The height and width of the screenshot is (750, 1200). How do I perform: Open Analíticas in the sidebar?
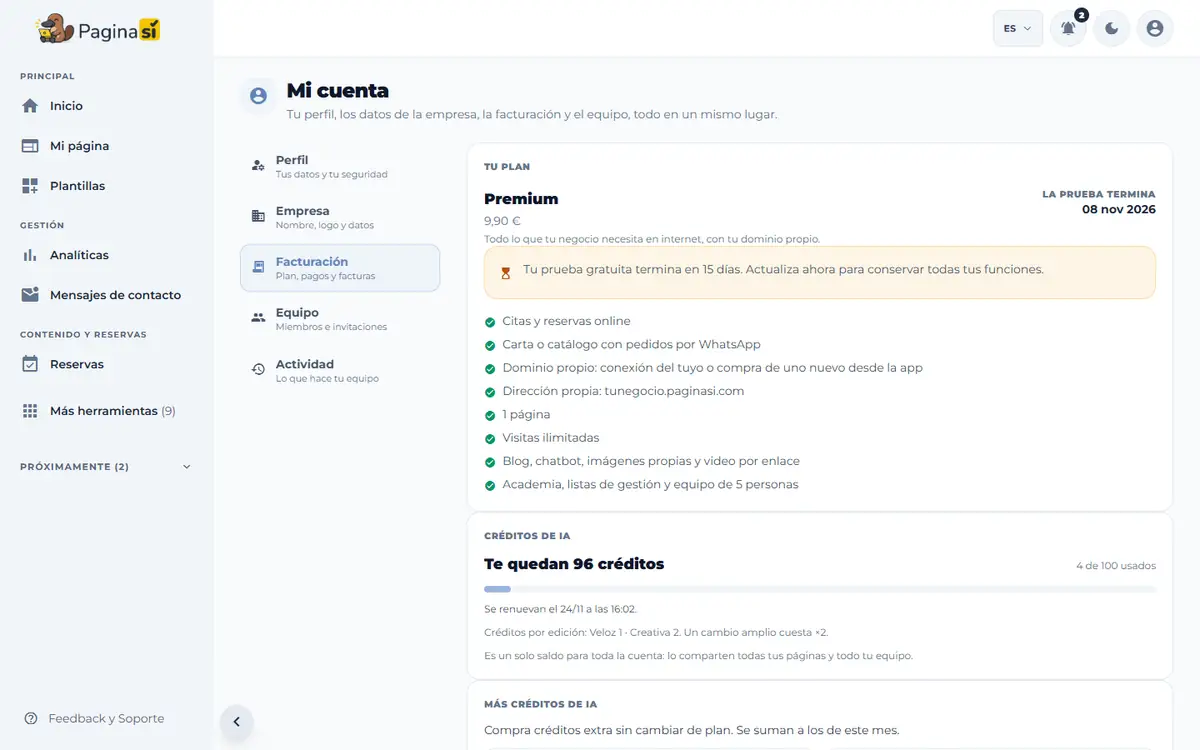pyautogui.click(x=106, y=255)
